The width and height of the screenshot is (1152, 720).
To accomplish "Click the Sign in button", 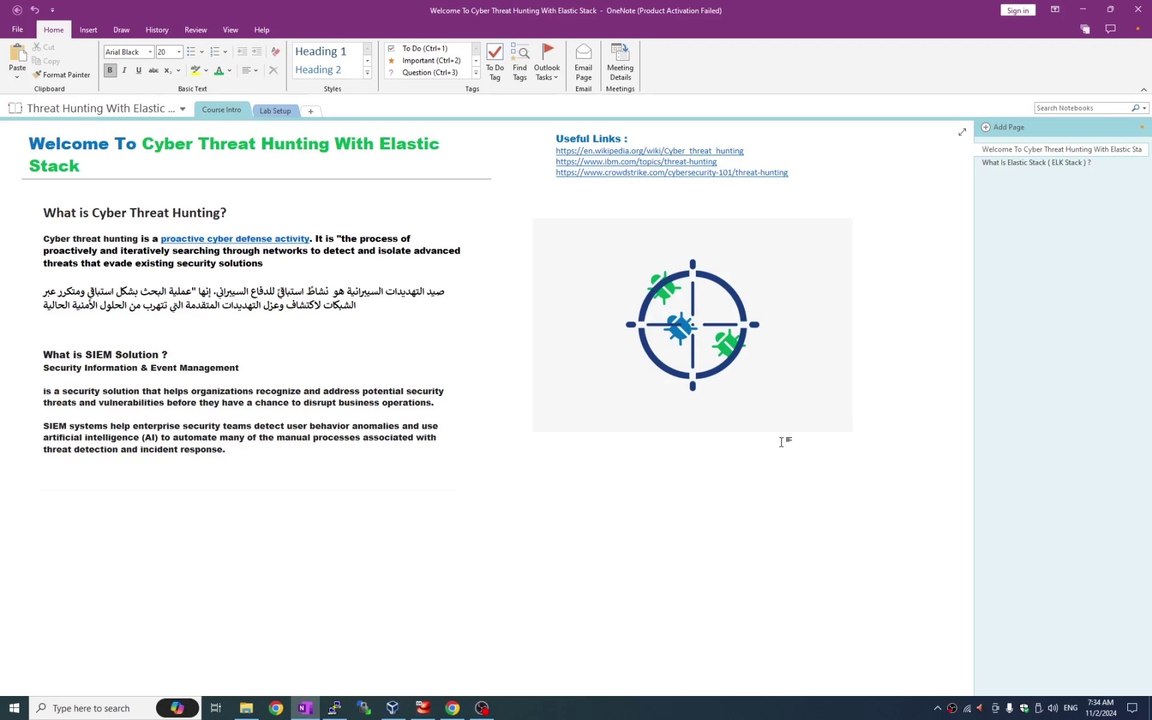I will (1018, 10).
